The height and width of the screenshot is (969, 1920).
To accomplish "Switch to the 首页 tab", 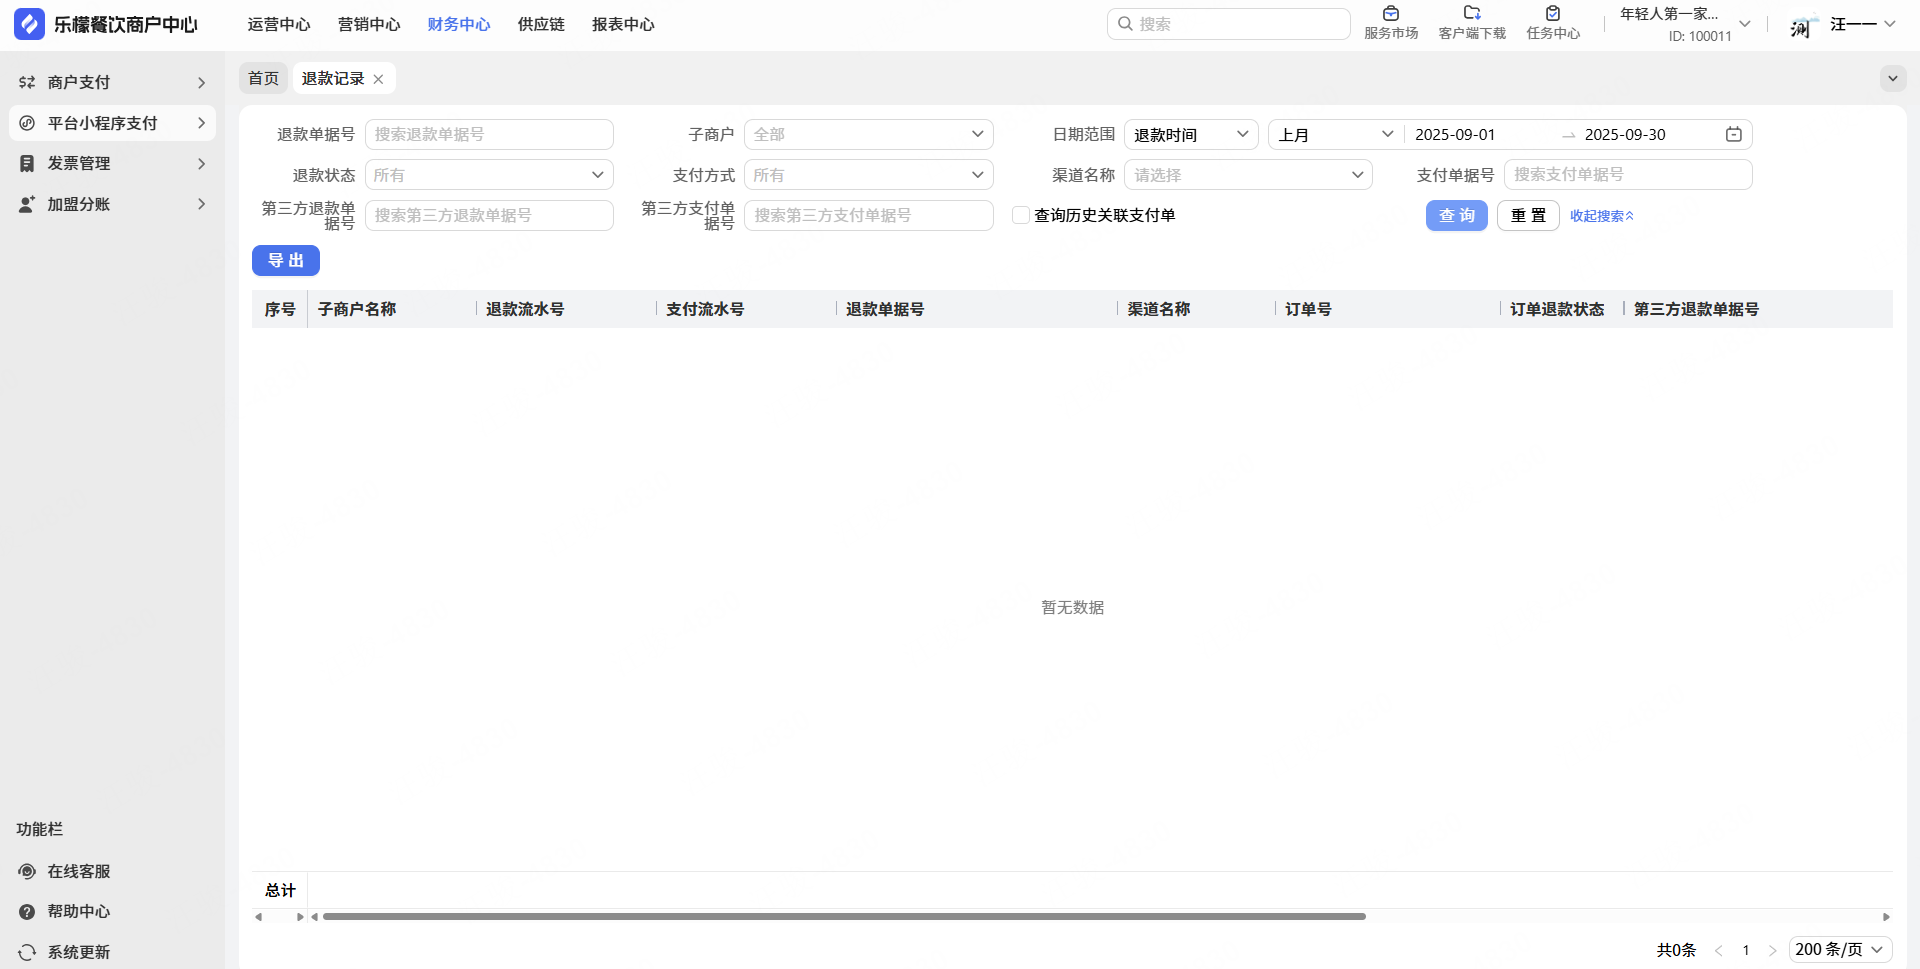I will pyautogui.click(x=263, y=79).
